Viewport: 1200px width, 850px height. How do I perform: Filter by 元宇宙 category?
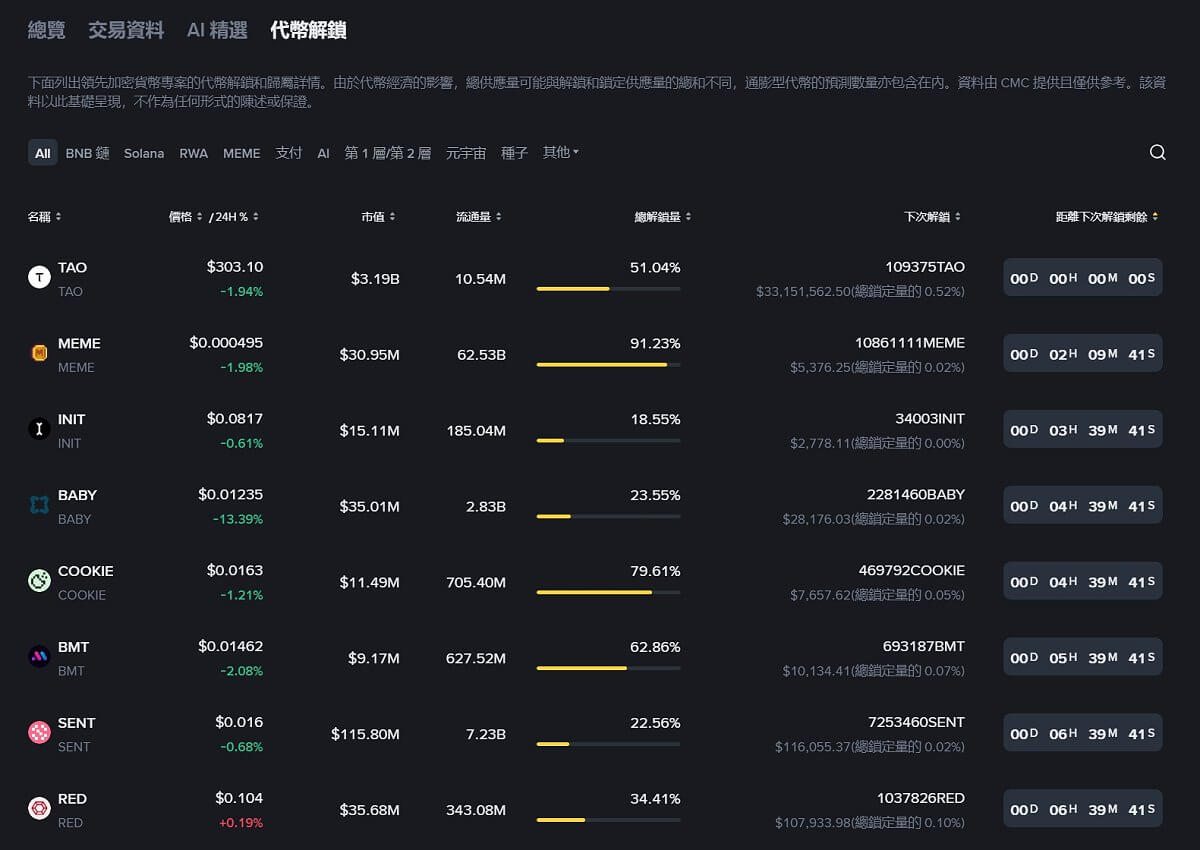(x=466, y=153)
